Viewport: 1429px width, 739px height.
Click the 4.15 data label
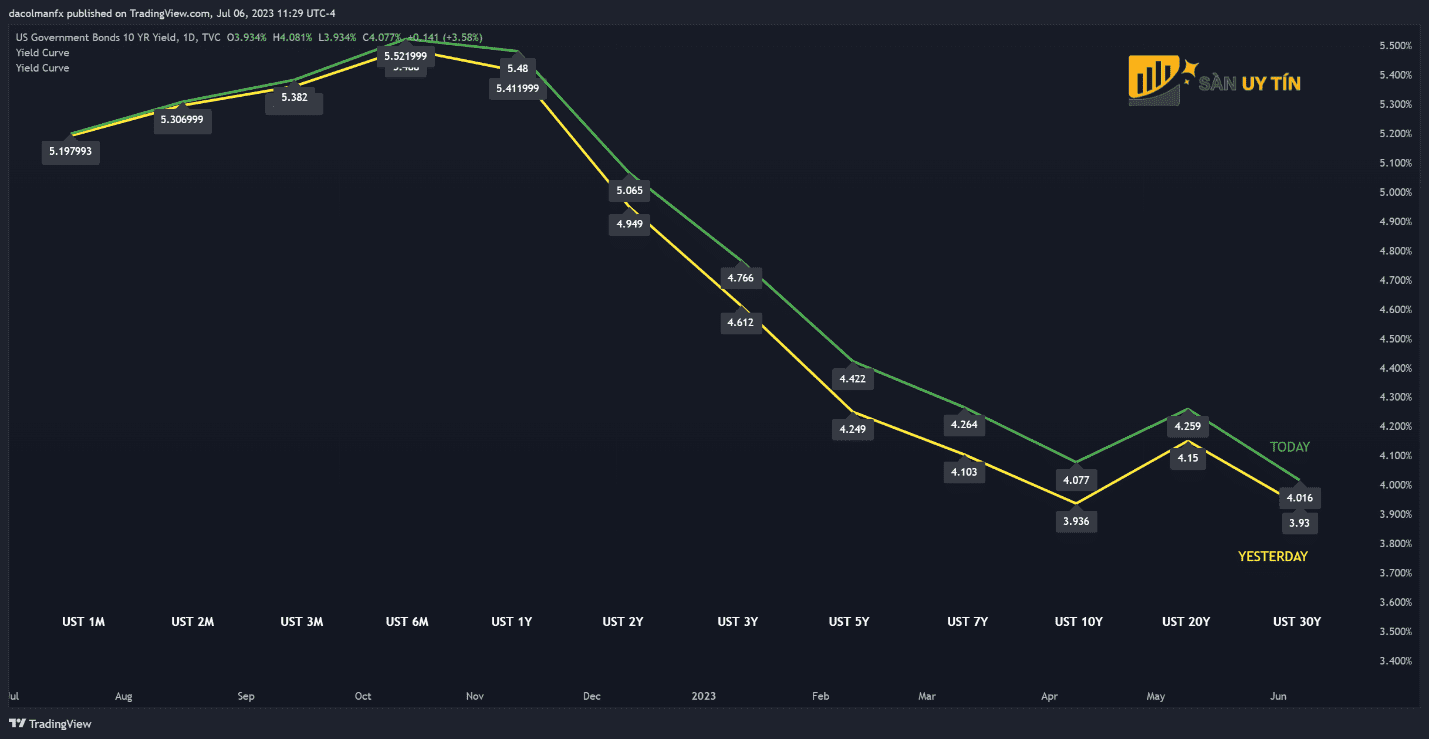click(1187, 458)
